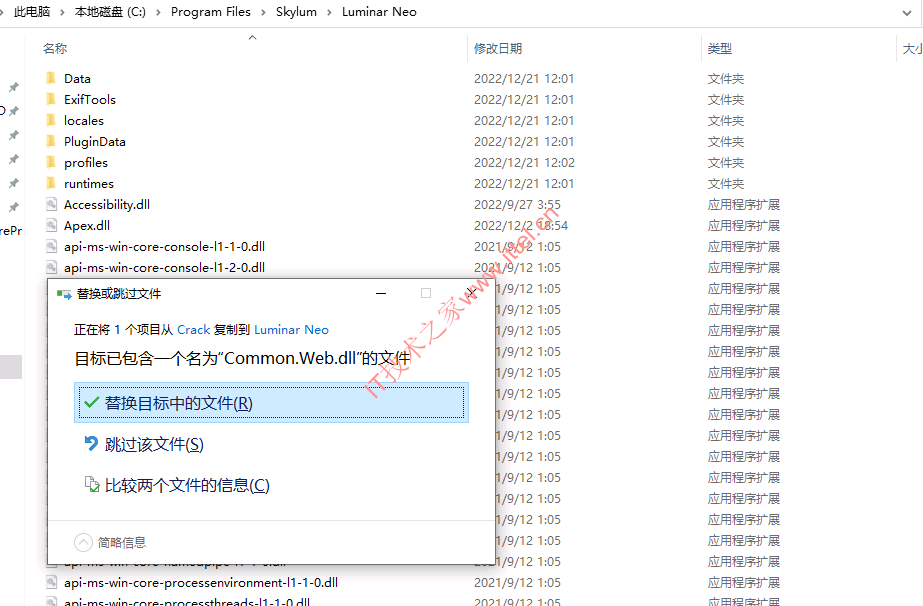
Task: Navigate to 此电脑 in address bar
Action: click(32, 12)
